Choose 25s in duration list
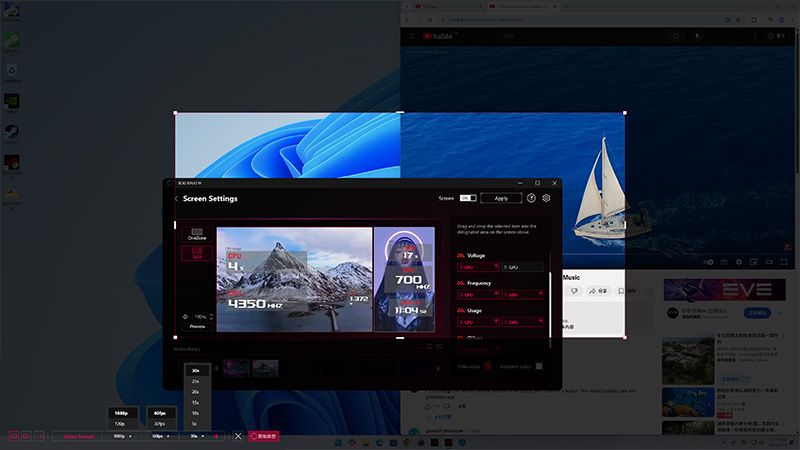800x450 pixels. (x=195, y=381)
